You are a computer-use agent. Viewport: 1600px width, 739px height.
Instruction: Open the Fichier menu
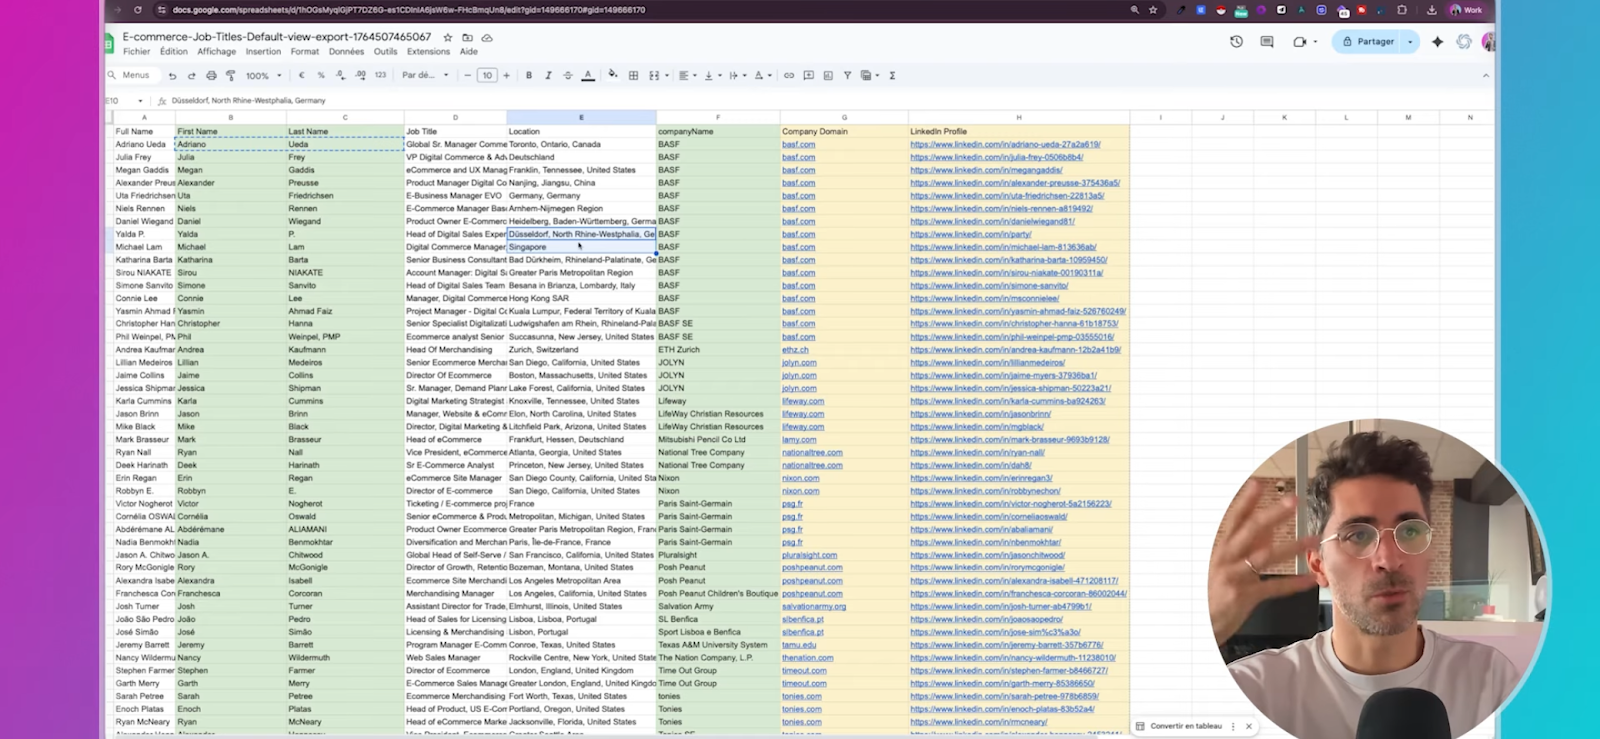pyautogui.click(x=137, y=52)
